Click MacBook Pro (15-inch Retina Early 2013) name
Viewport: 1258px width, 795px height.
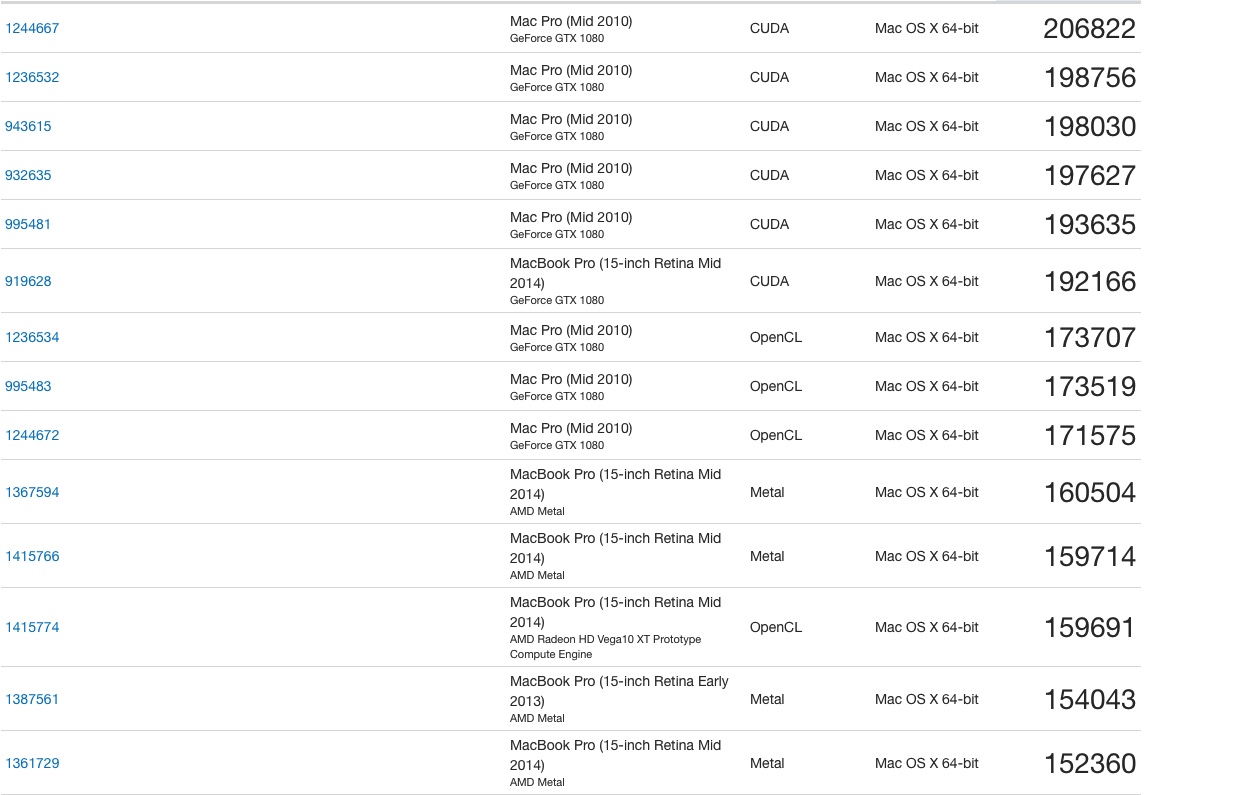pyautogui.click(x=619, y=691)
